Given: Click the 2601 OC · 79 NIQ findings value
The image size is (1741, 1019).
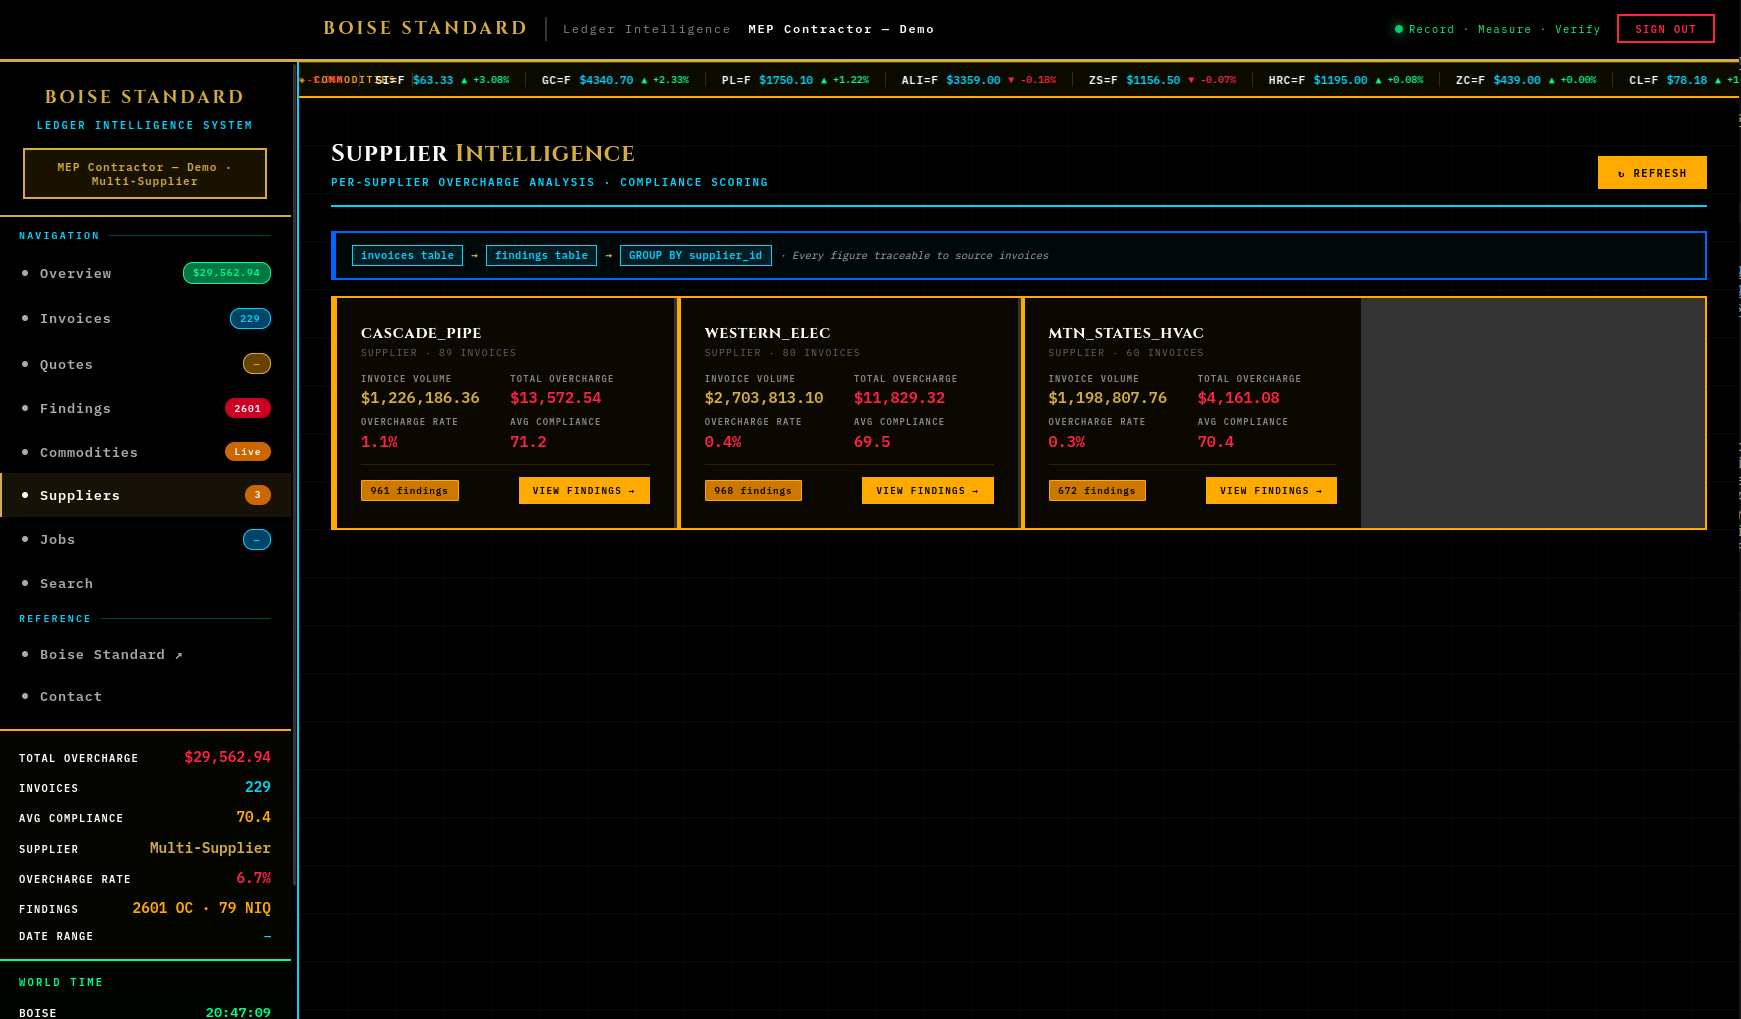Looking at the screenshot, I should click(x=202, y=908).
